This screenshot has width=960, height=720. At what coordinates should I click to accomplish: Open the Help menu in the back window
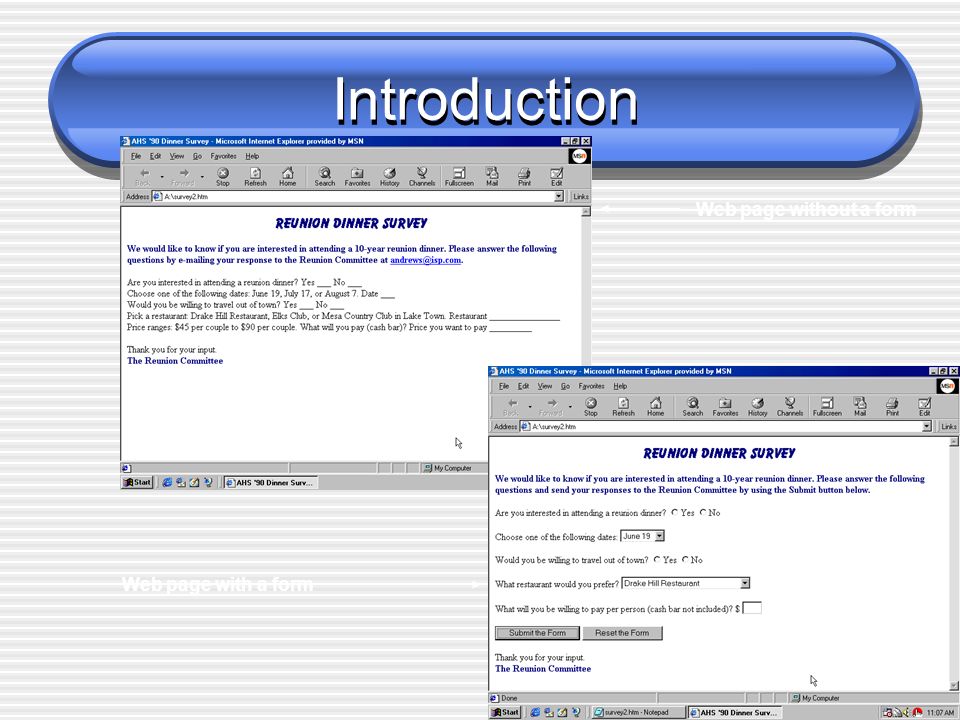pyautogui.click(x=252, y=156)
